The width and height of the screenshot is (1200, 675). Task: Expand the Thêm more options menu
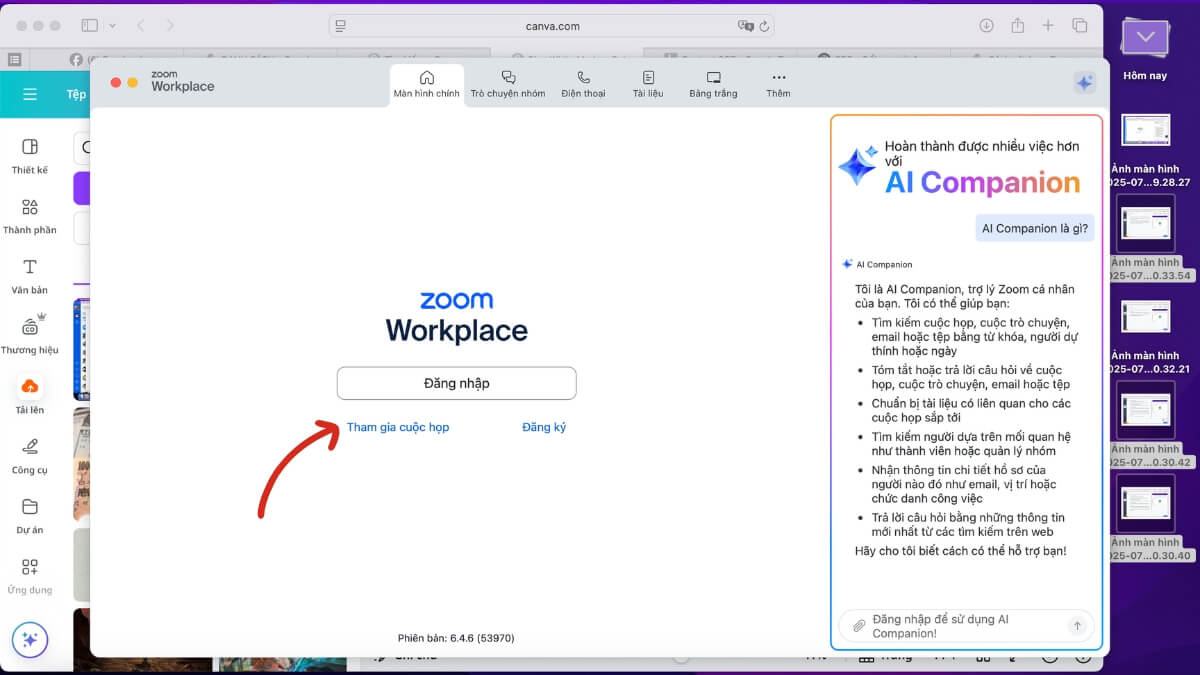pos(778,84)
